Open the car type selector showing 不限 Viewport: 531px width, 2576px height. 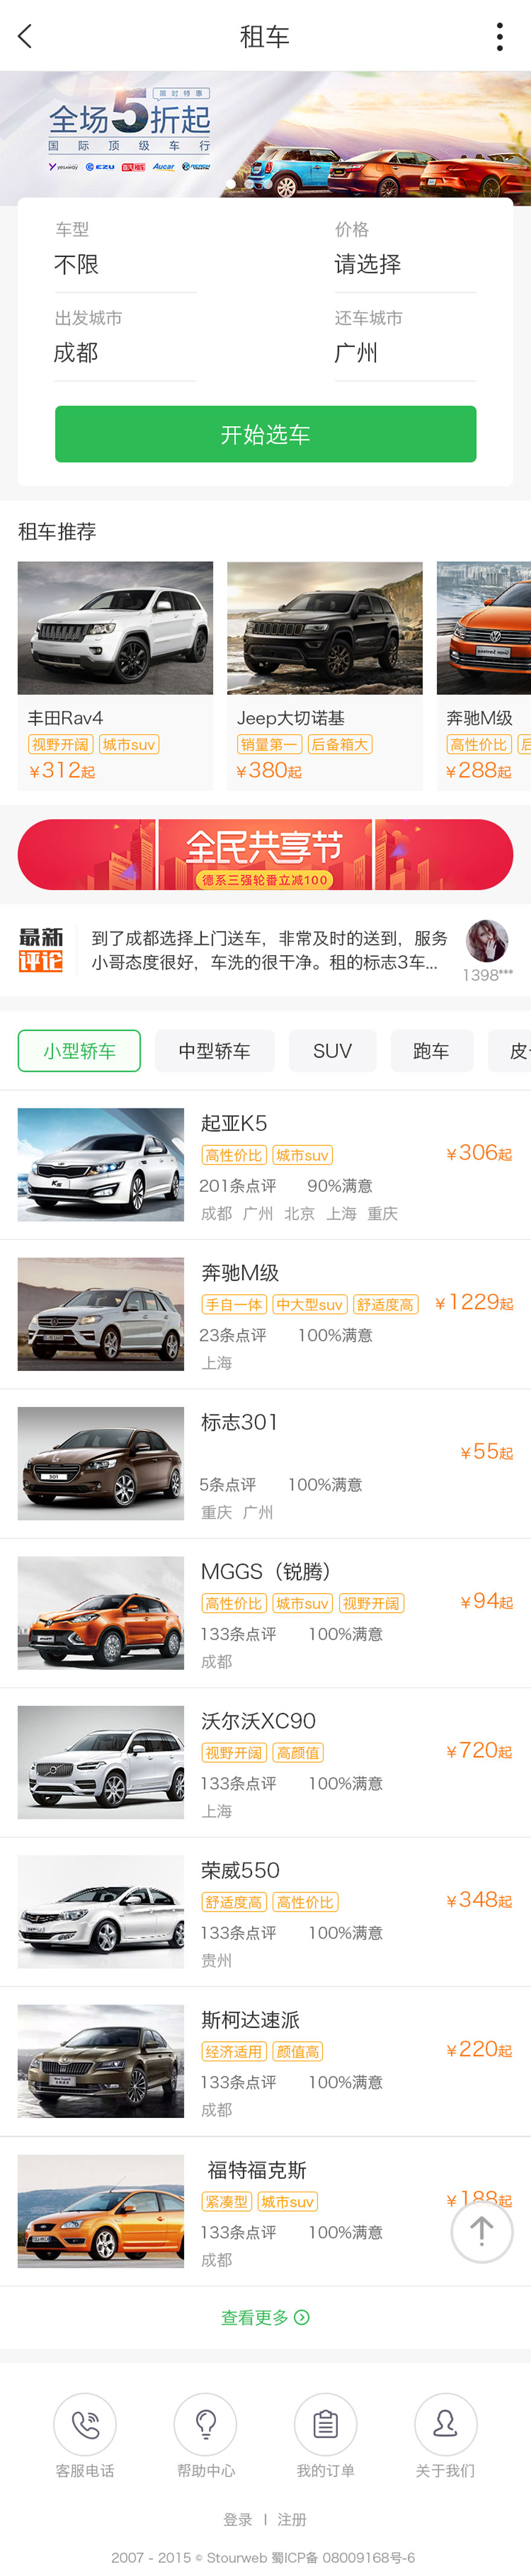(x=125, y=265)
